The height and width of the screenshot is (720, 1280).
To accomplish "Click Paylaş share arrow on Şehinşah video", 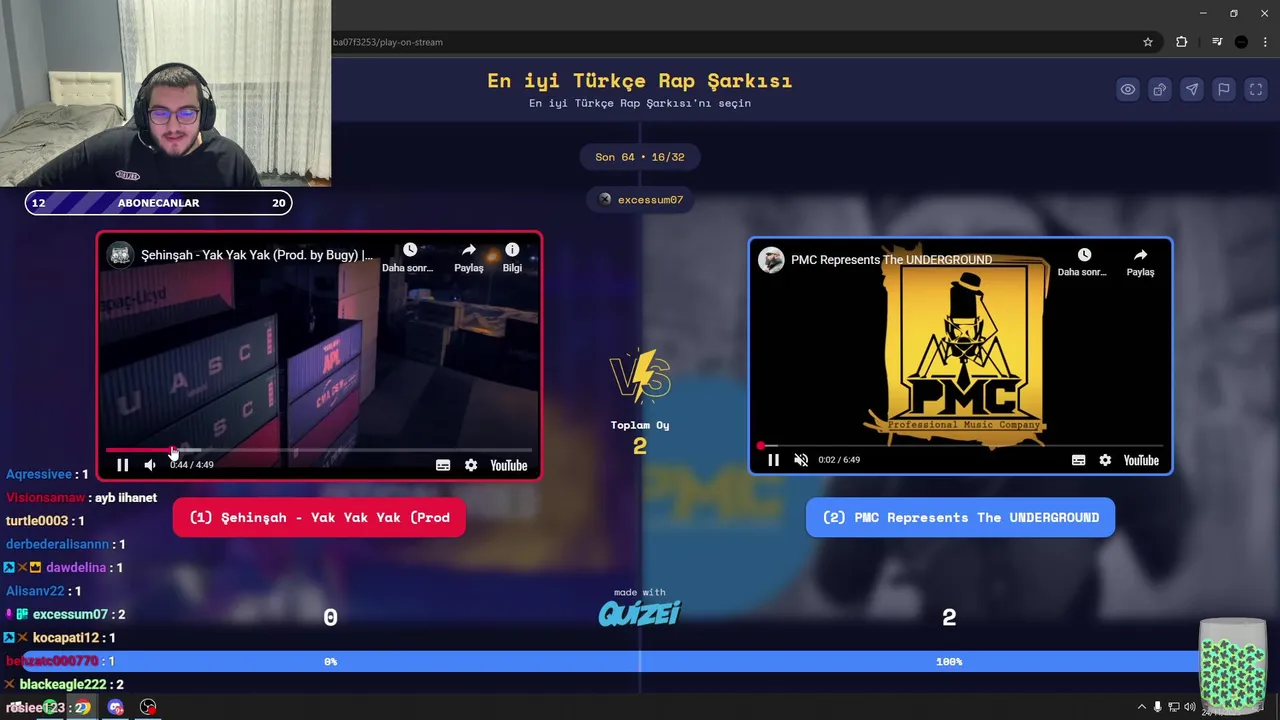I will tap(469, 258).
